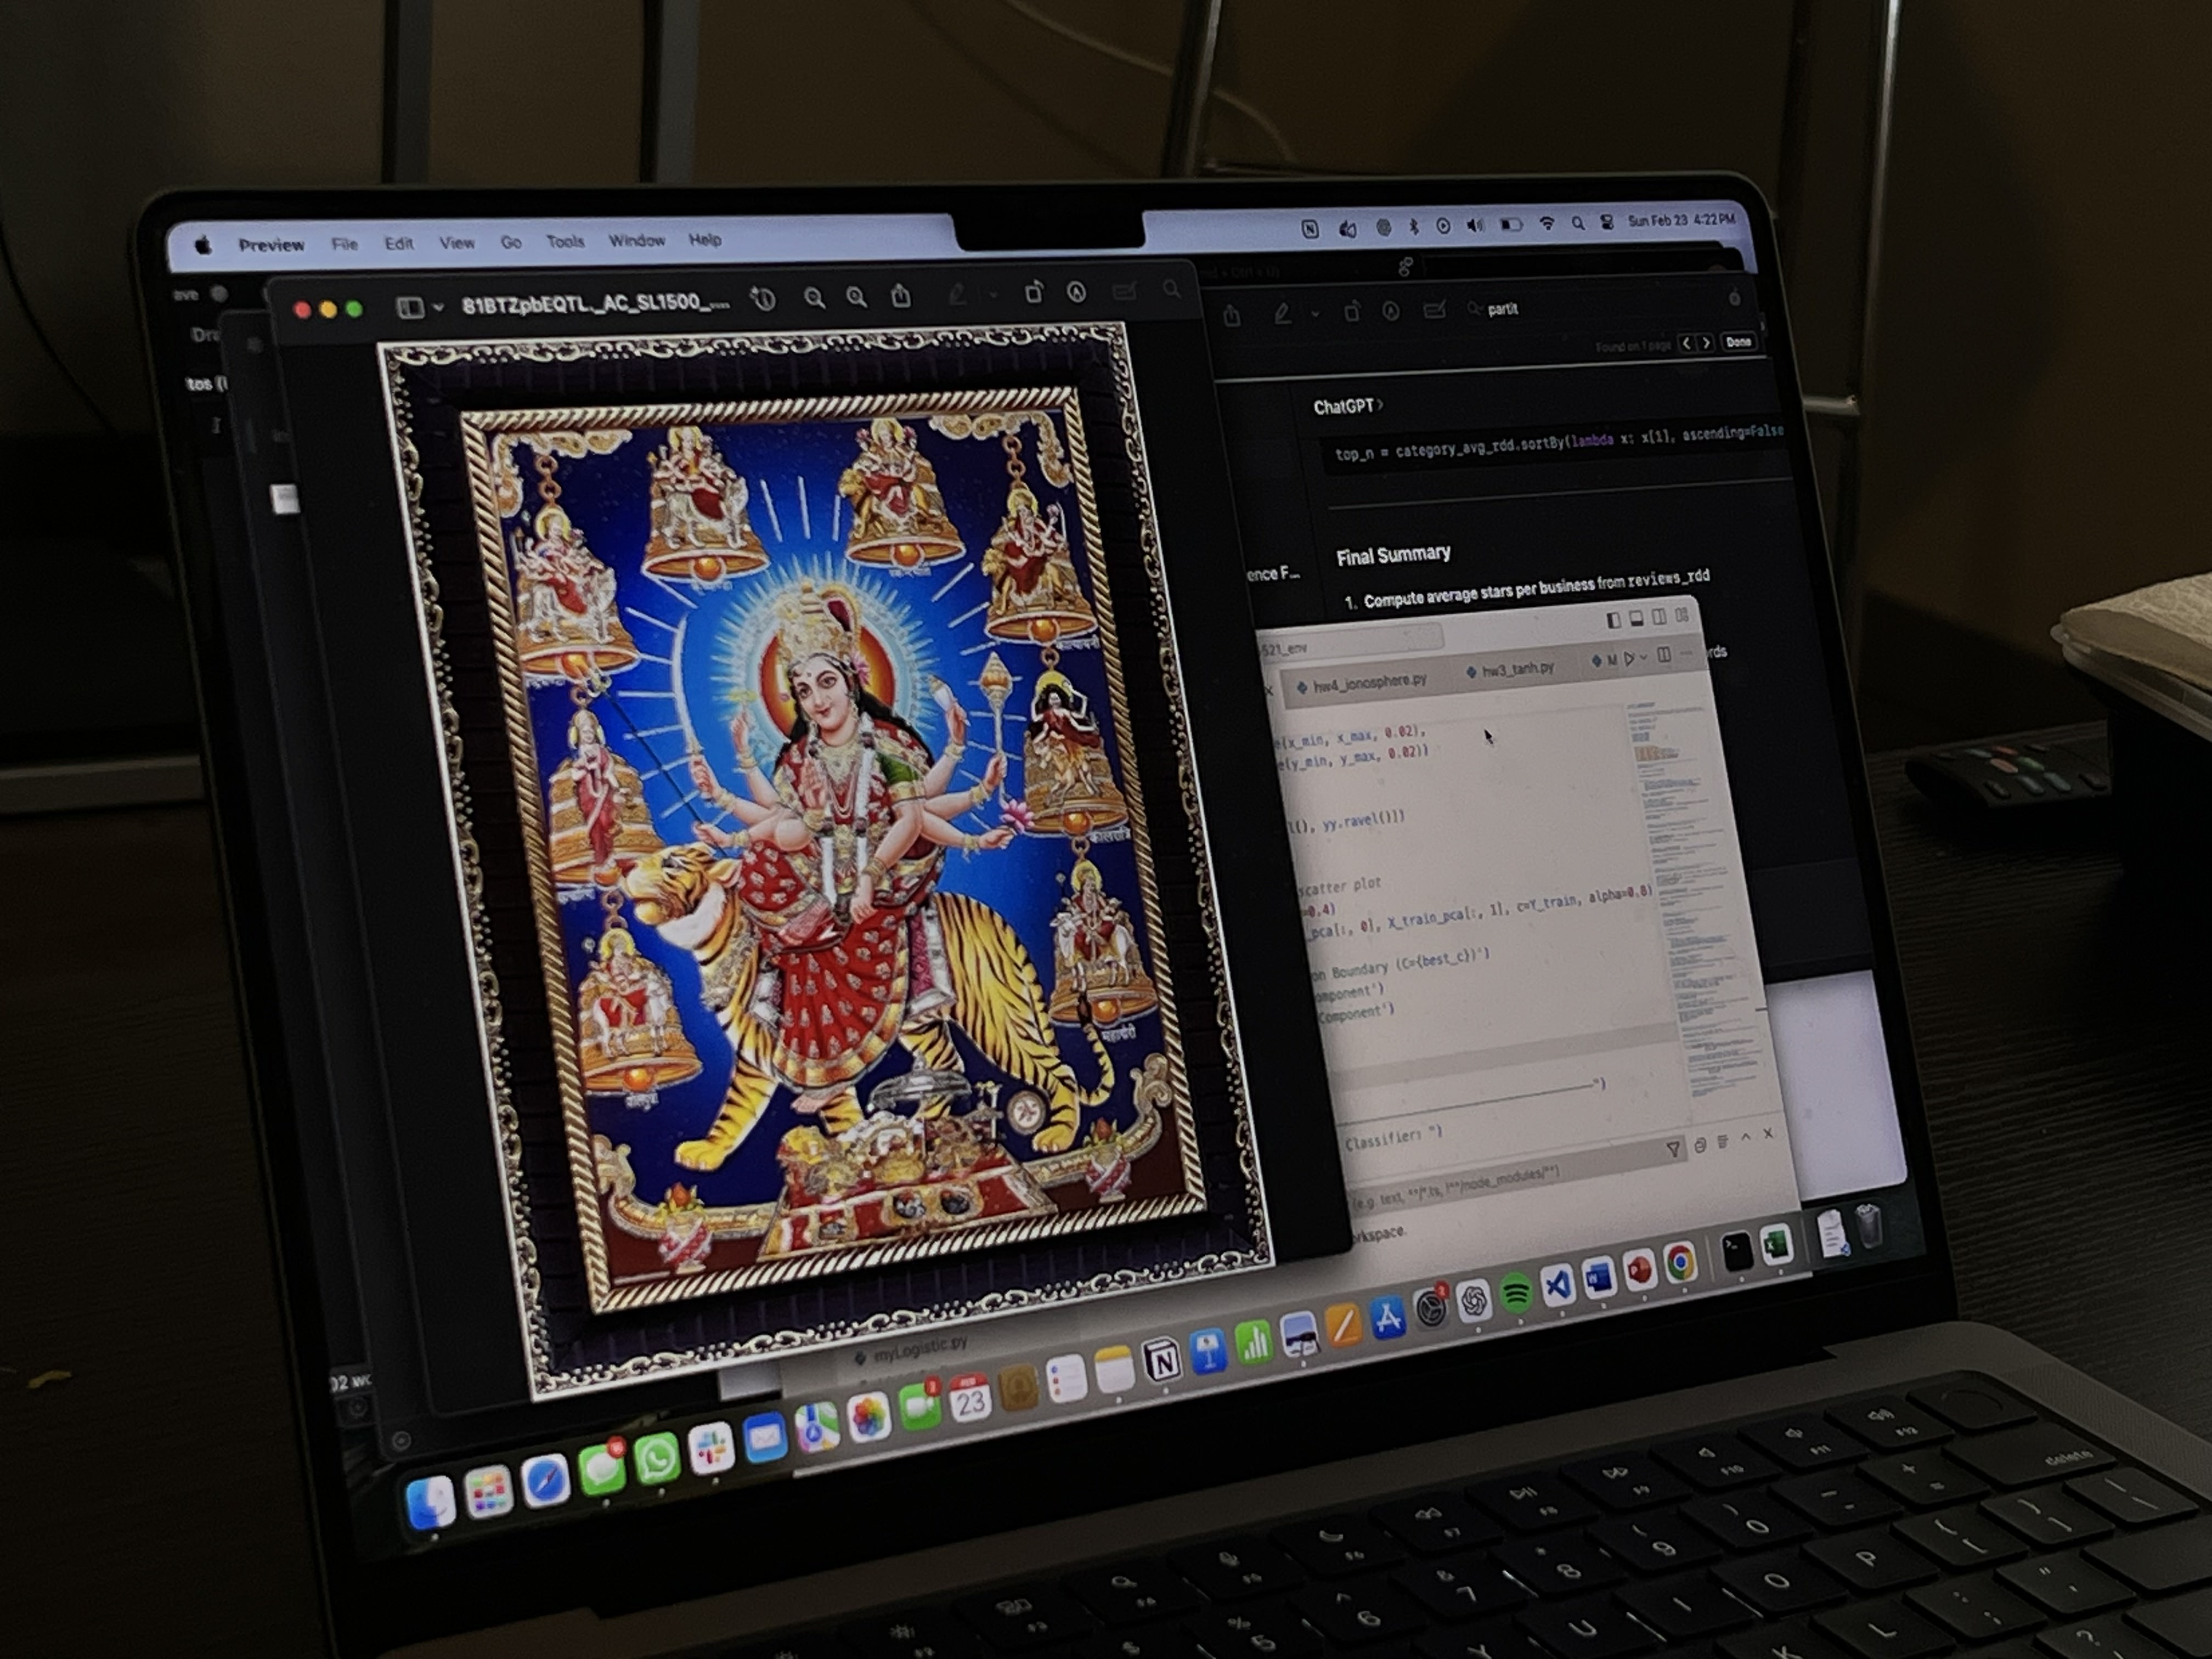Open the File menu

(345, 244)
